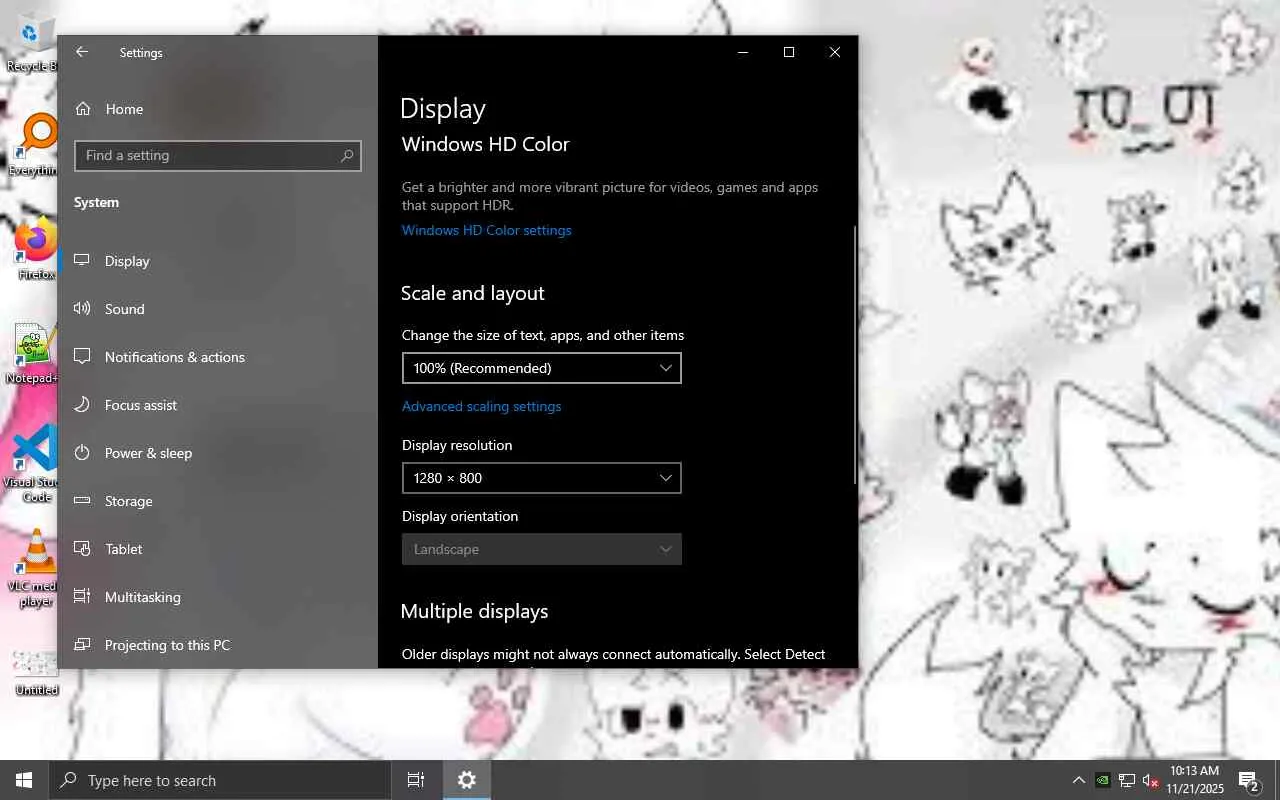This screenshot has width=1280, height=800.
Task: Open Task View from the taskbar
Action: click(x=416, y=780)
